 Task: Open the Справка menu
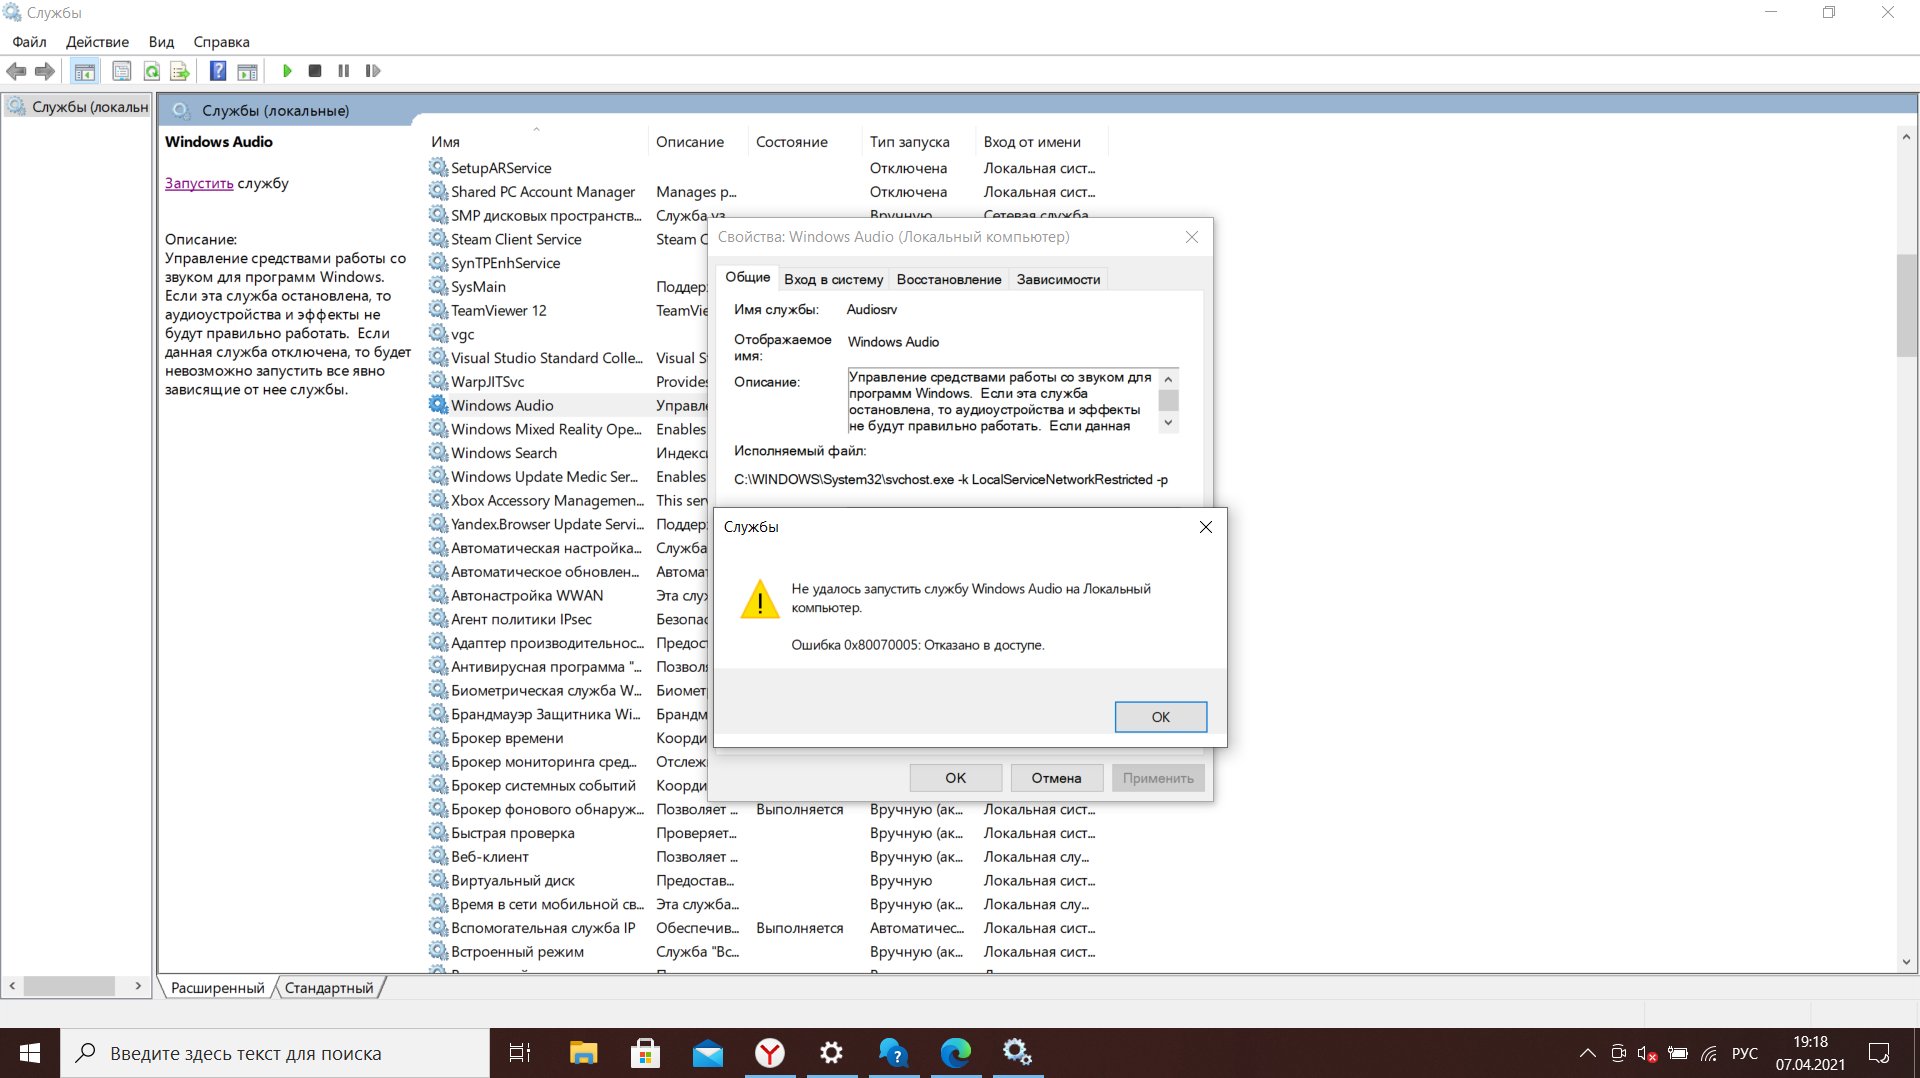221,42
